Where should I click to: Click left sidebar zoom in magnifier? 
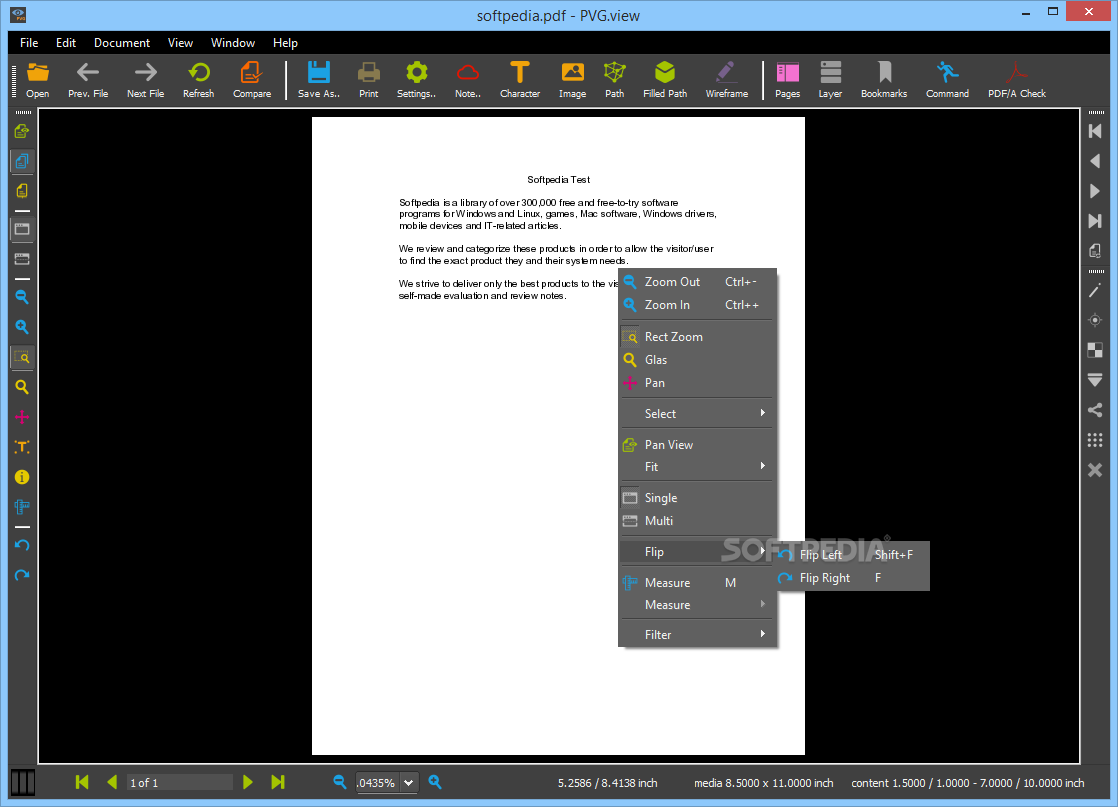pyautogui.click(x=22, y=327)
